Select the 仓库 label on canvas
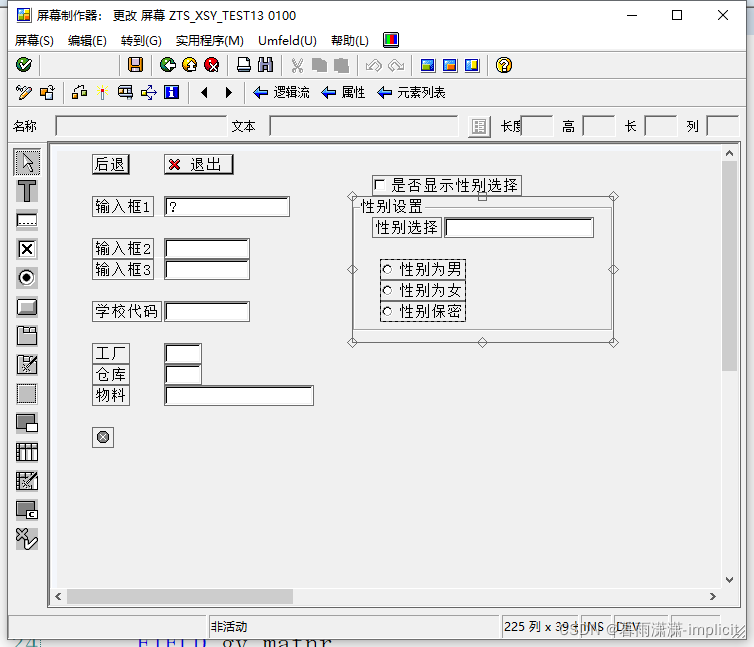 [111, 374]
